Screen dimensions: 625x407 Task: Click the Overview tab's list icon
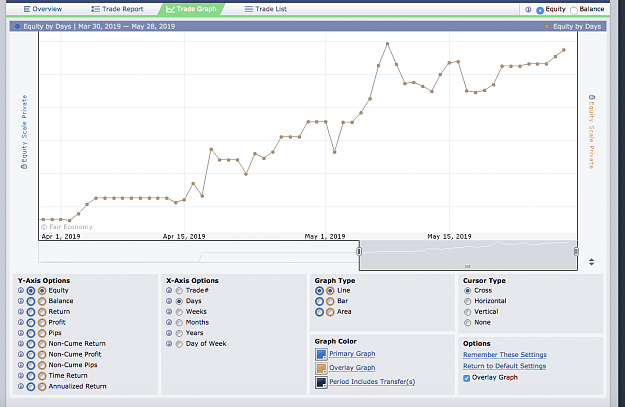pyautogui.click(x=27, y=9)
